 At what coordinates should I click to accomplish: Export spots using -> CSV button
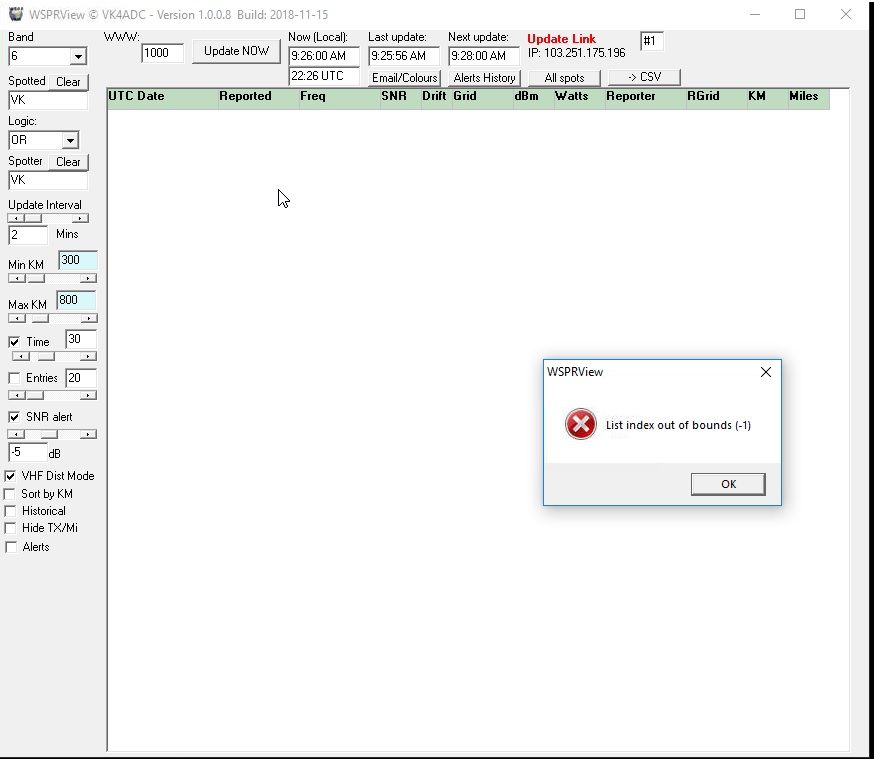click(644, 77)
